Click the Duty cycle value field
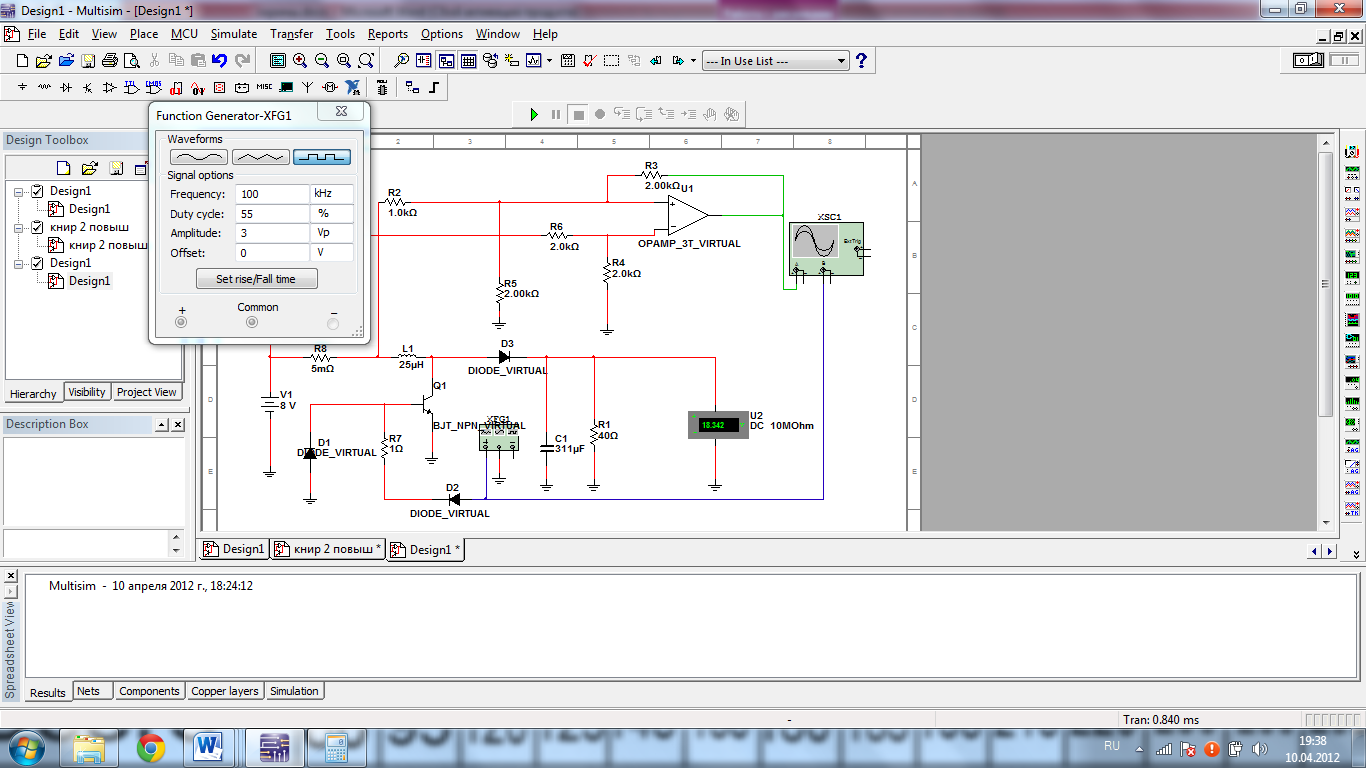This screenshot has height=768, width=1366. pyautogui.click(x=272, y=214)
